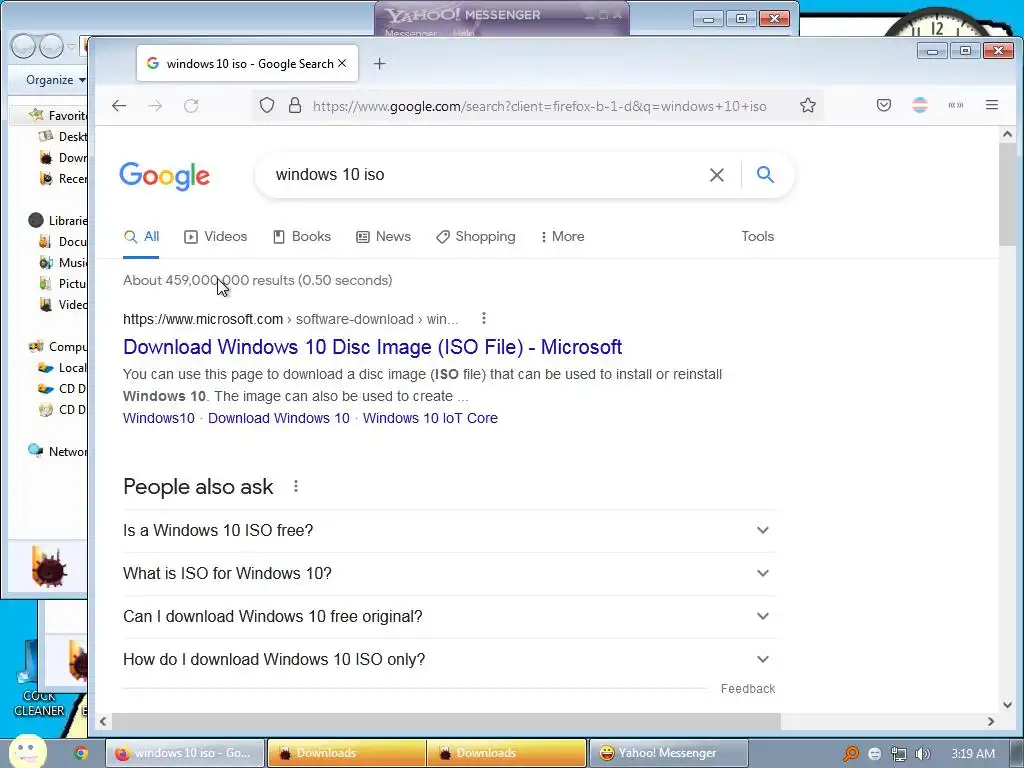Click the Firefox address bar URL
The width and height of the screenshot is (1024, 768).
click(x=539, y=106)
